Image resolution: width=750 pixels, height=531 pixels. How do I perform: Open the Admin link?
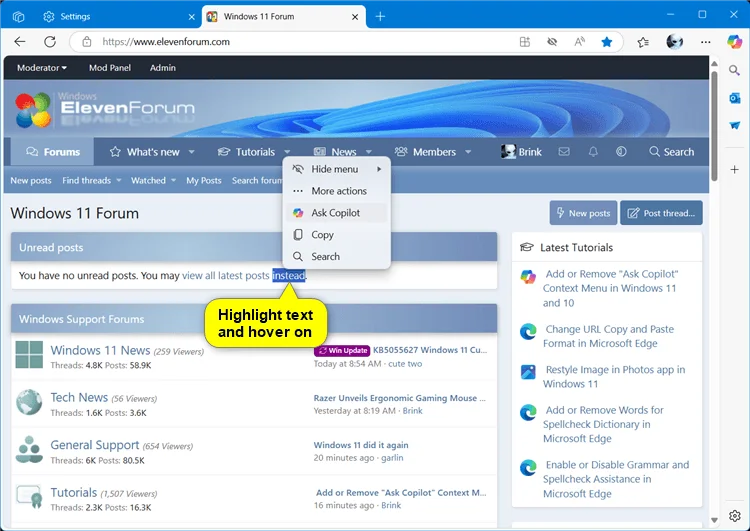pyautogui.click(x=163, y=68)
